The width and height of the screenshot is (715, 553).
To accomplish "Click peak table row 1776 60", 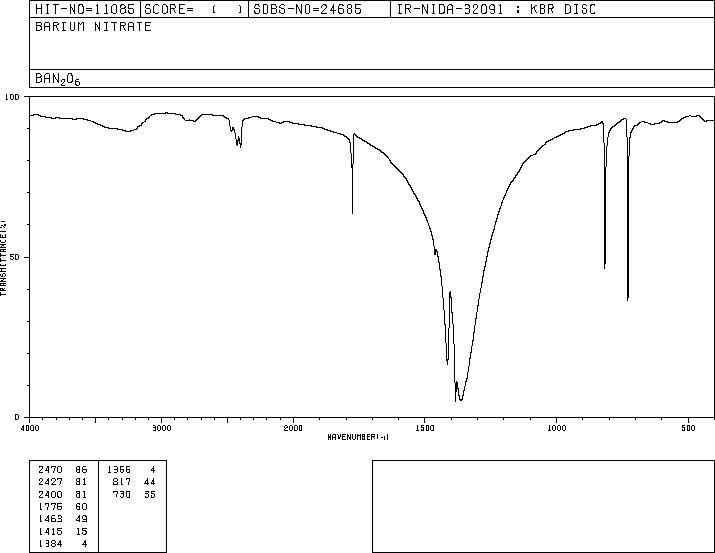I will click(x=63, y=507).
